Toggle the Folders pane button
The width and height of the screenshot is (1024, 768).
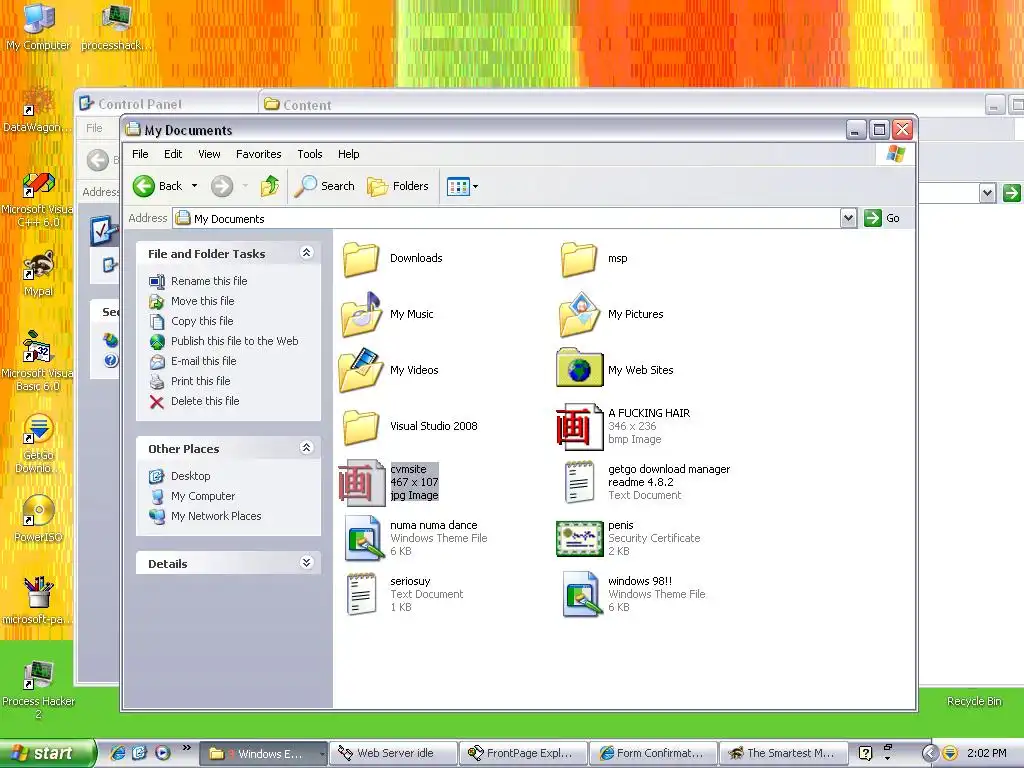(x=398, y=186)
